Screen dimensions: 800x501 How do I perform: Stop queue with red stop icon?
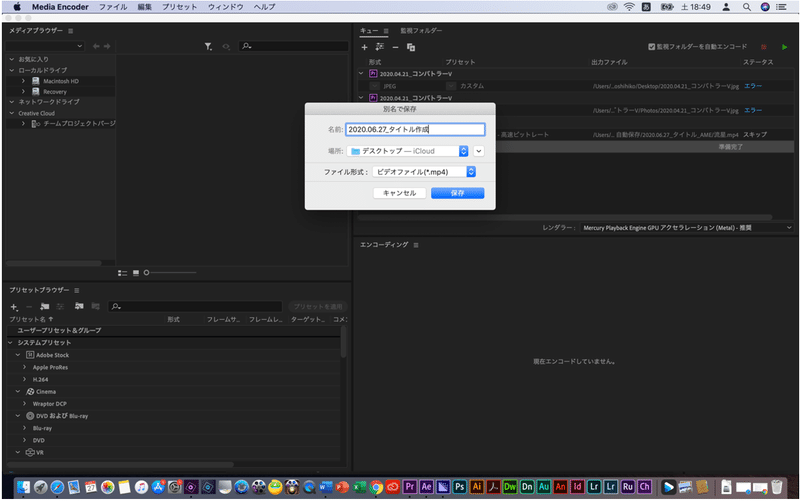point(764,47)
